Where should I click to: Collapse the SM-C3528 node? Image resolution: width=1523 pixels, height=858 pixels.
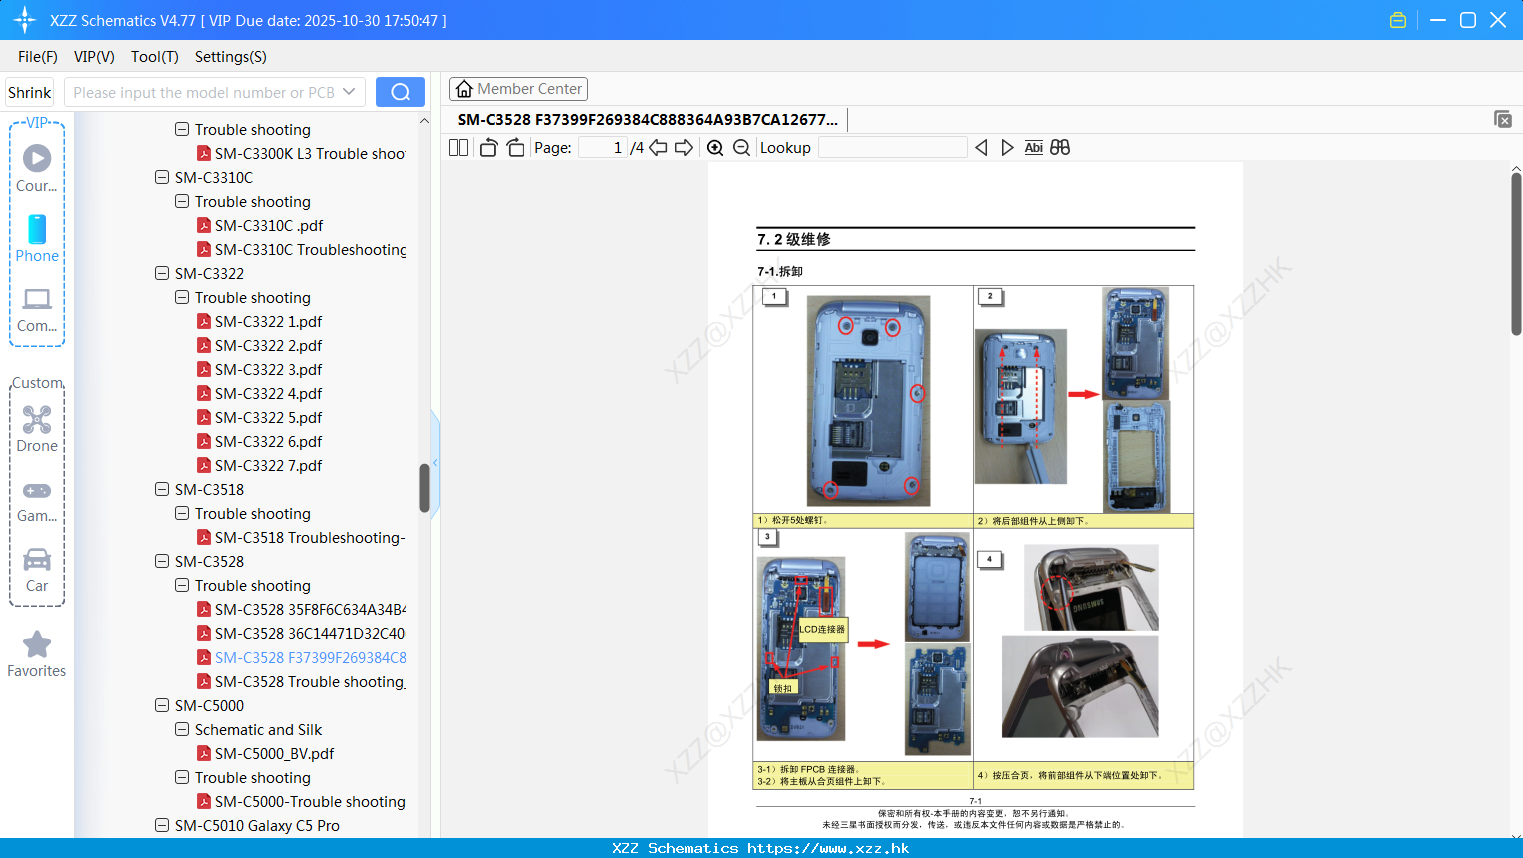tap(162, 561)
